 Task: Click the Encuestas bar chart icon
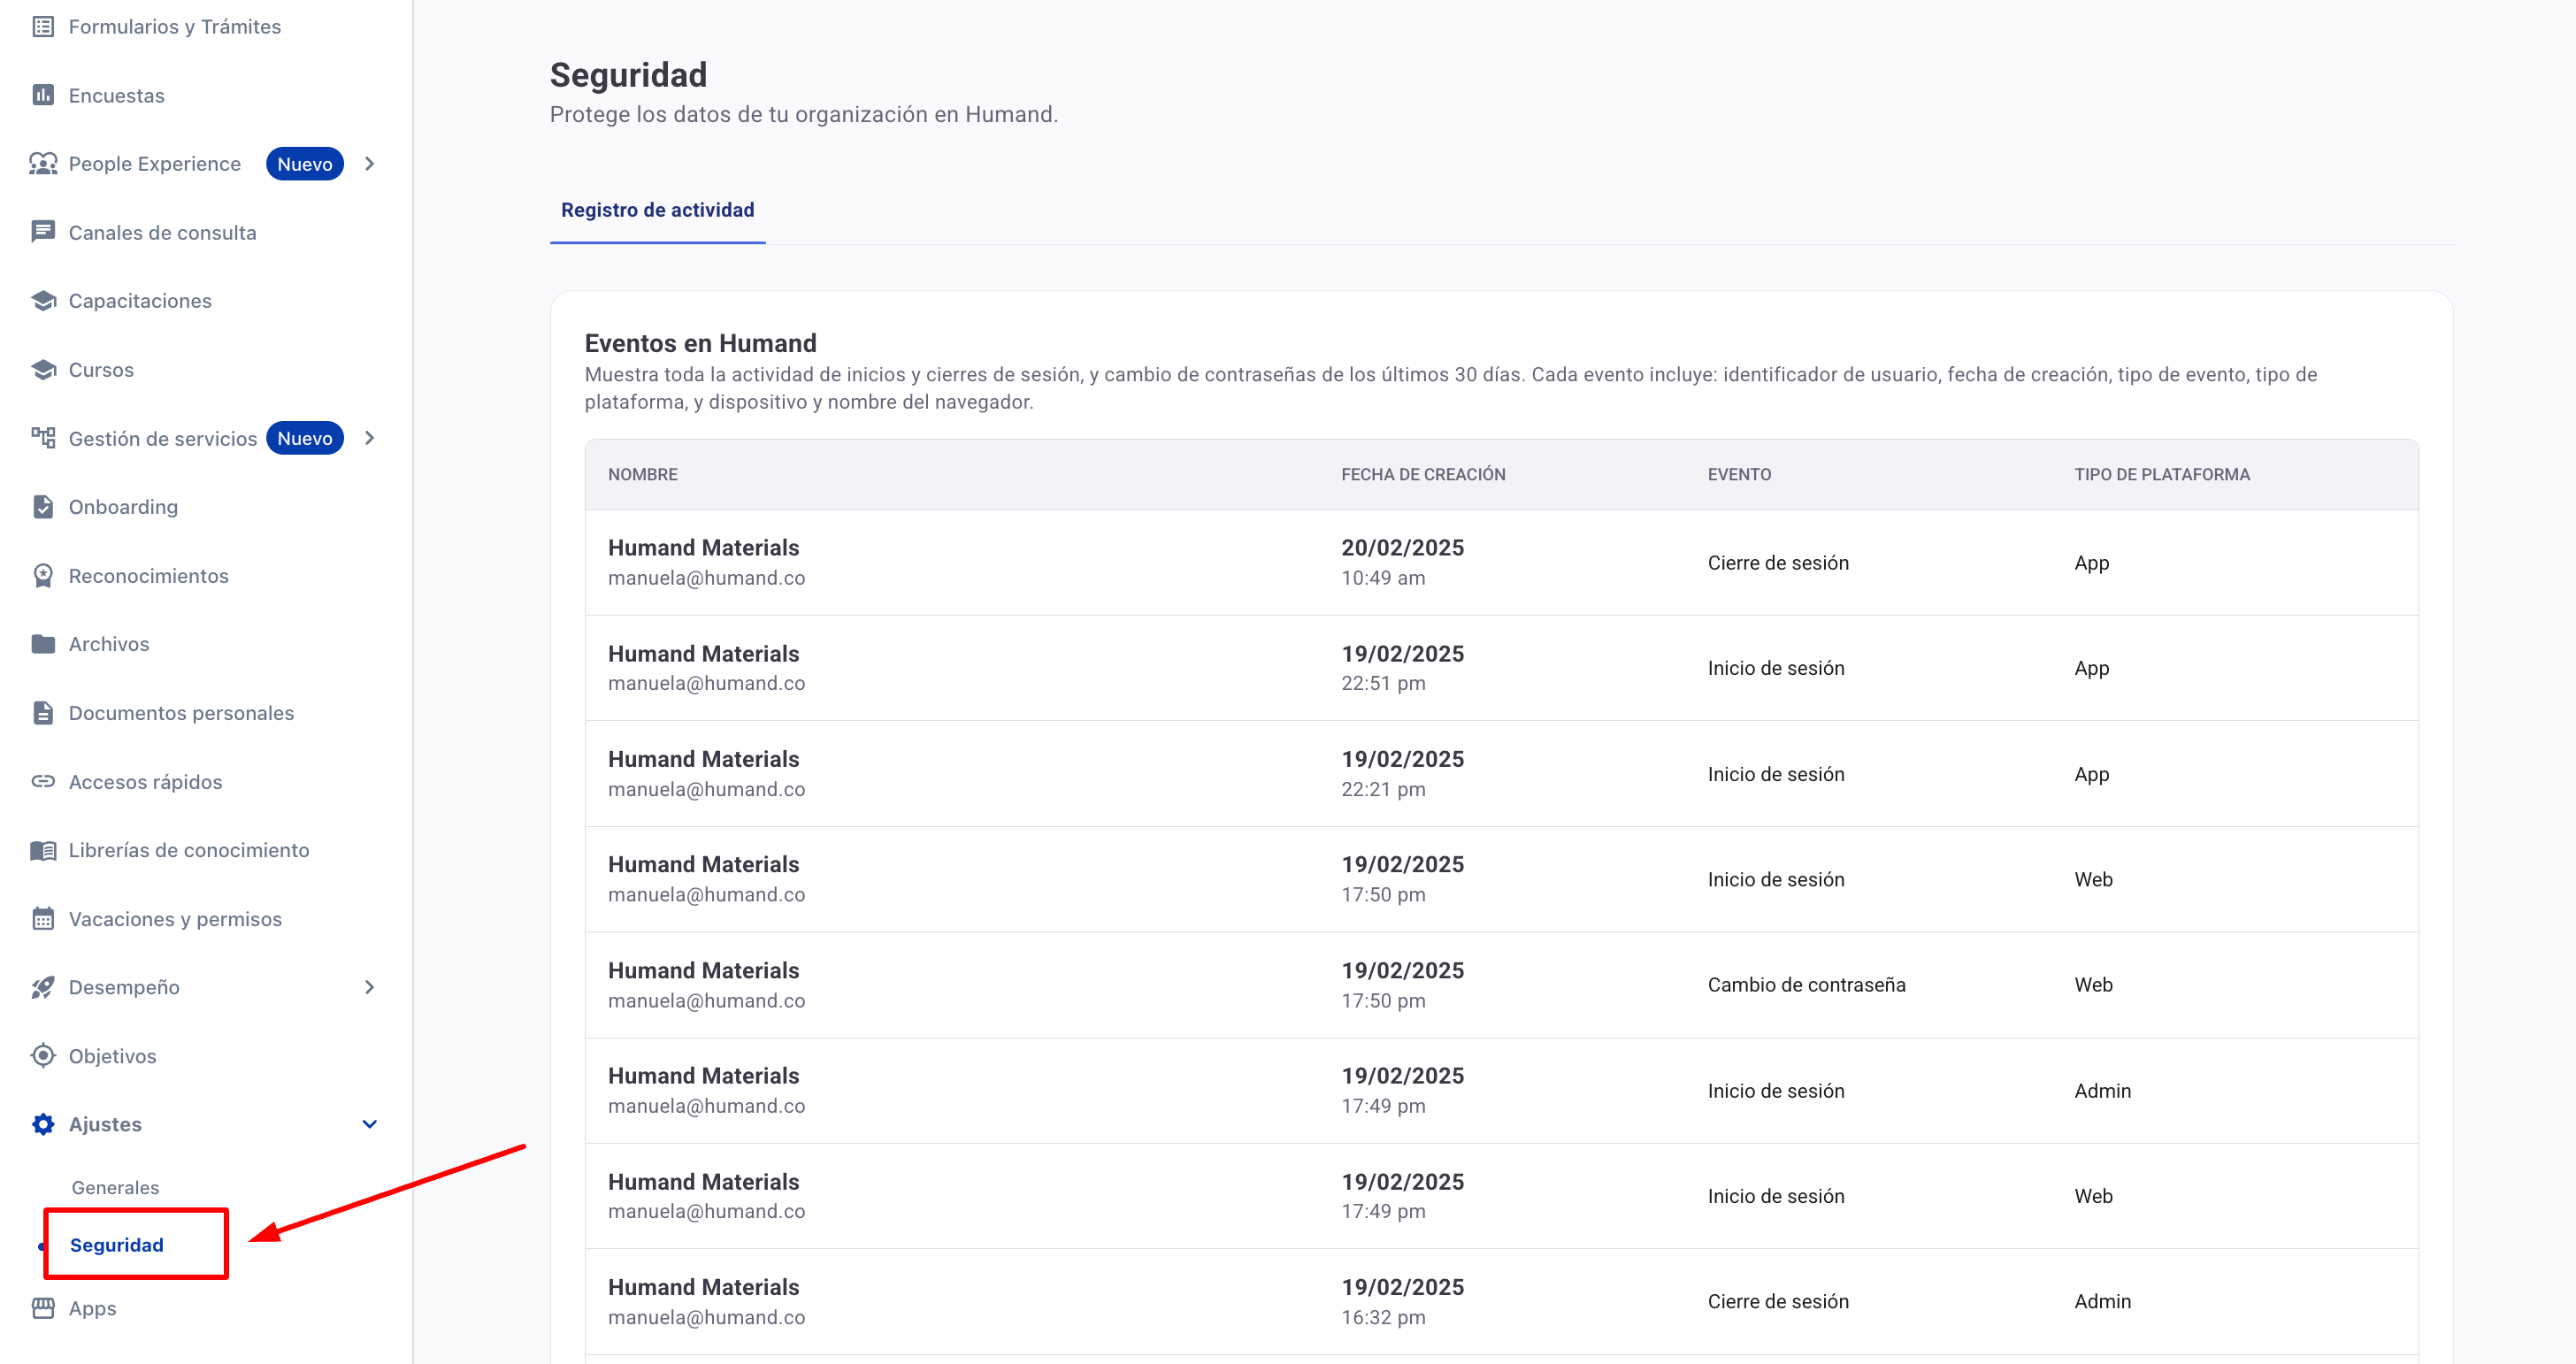pyautogui.click(x=43, y=95)
